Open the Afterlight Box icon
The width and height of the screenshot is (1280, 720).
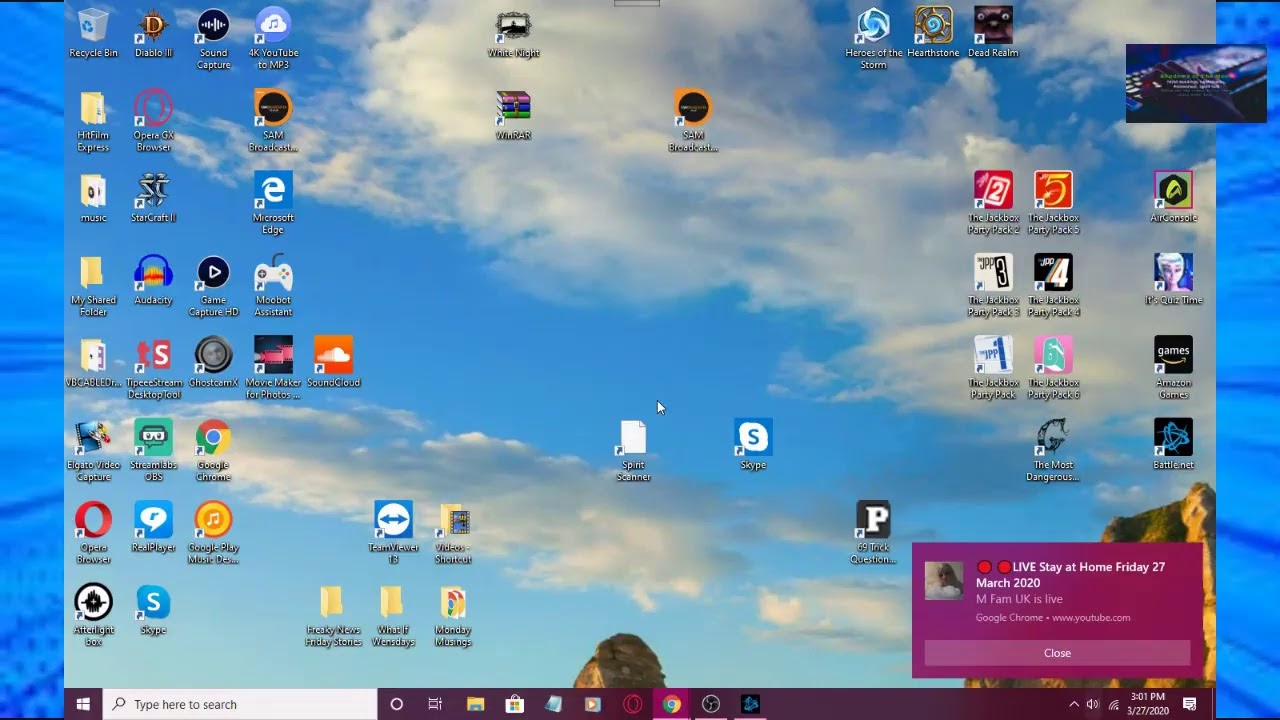(x=93, y=617)
